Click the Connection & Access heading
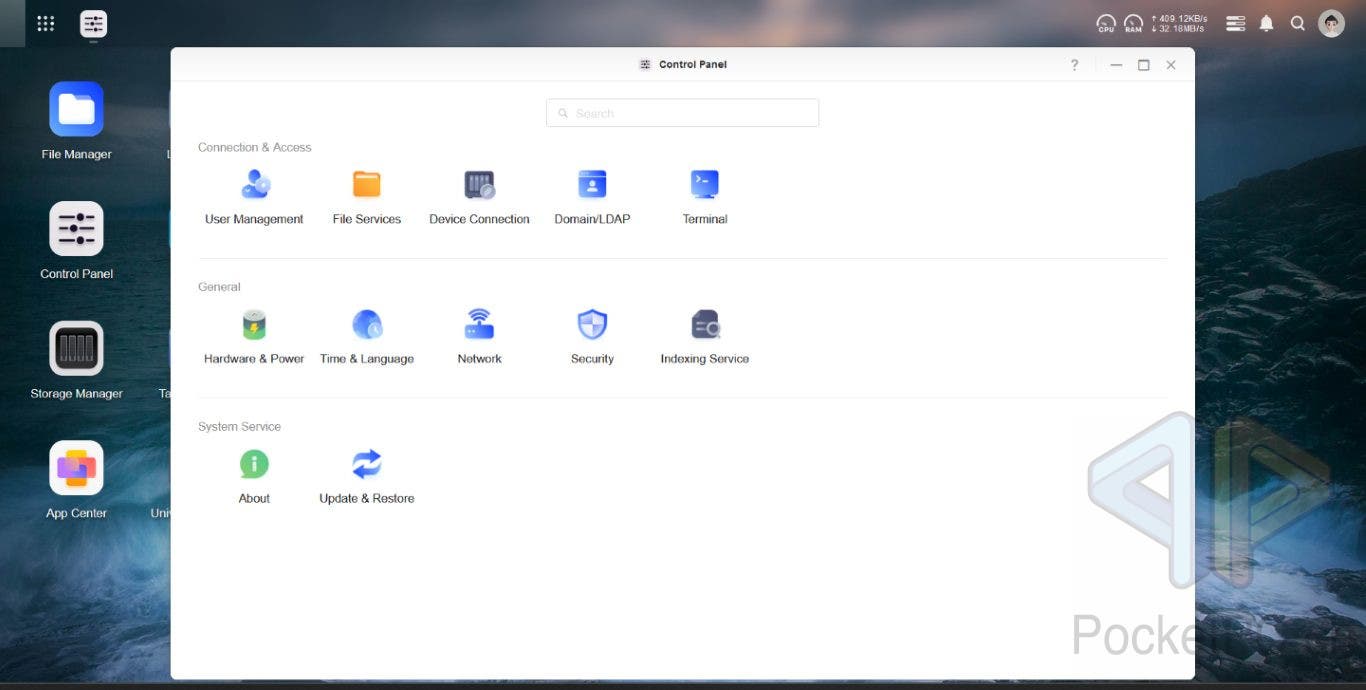This screenshot has height=690, width=1366. [254, 147]
